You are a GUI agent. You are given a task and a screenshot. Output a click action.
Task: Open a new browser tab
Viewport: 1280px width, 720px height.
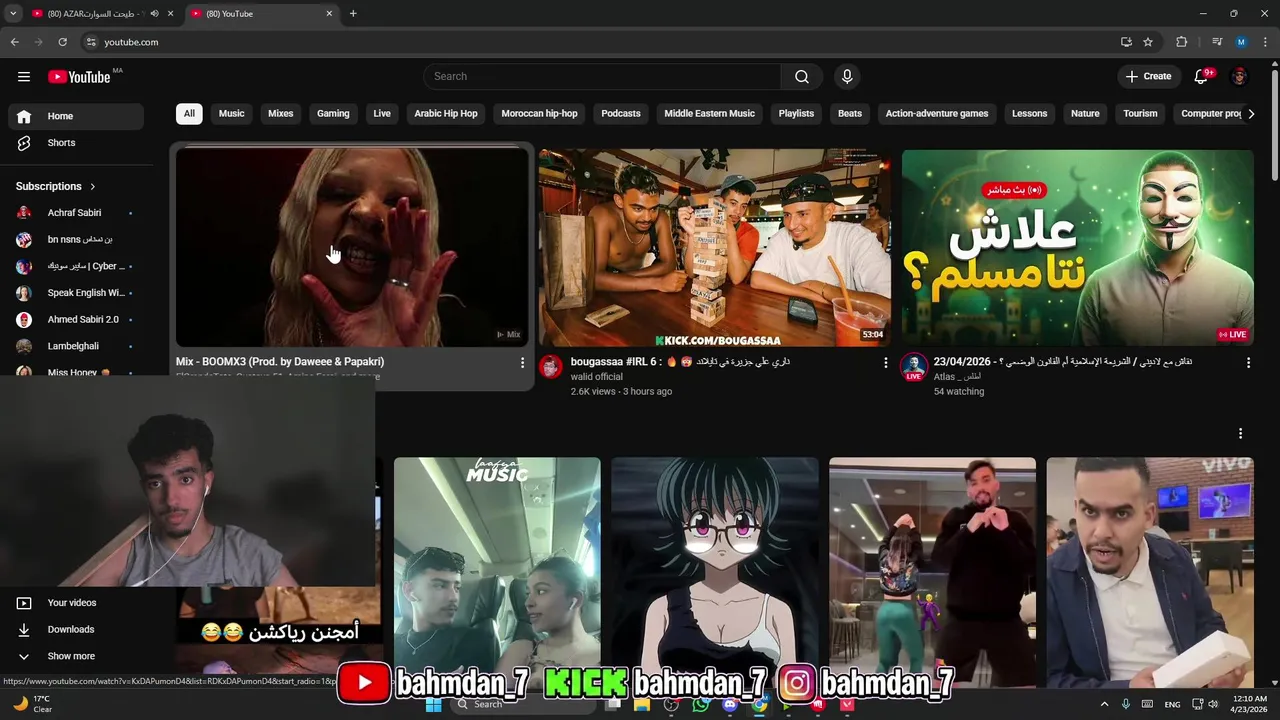coord(353,14)
